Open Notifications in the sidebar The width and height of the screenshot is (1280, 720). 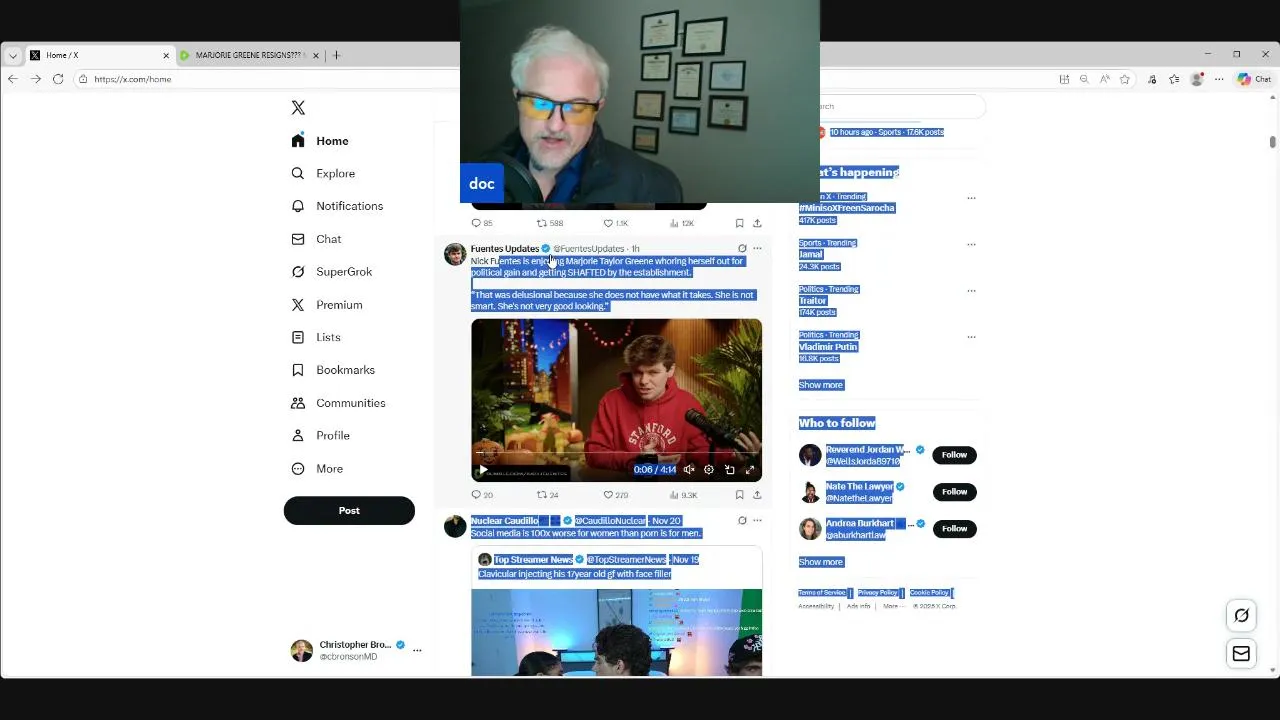337,206
